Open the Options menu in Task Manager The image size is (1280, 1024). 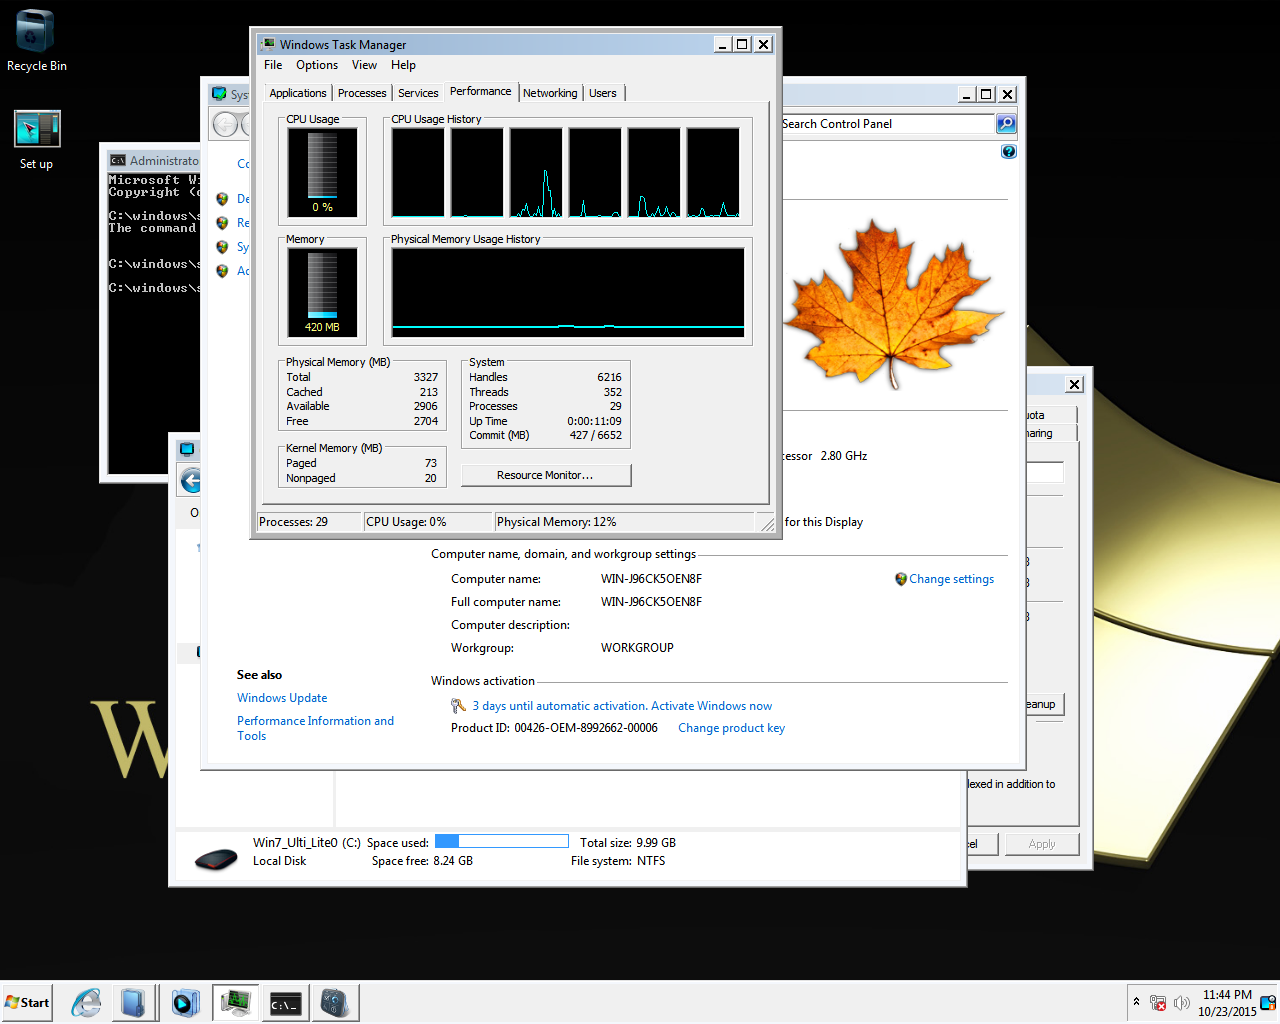[x=317, y=65]
